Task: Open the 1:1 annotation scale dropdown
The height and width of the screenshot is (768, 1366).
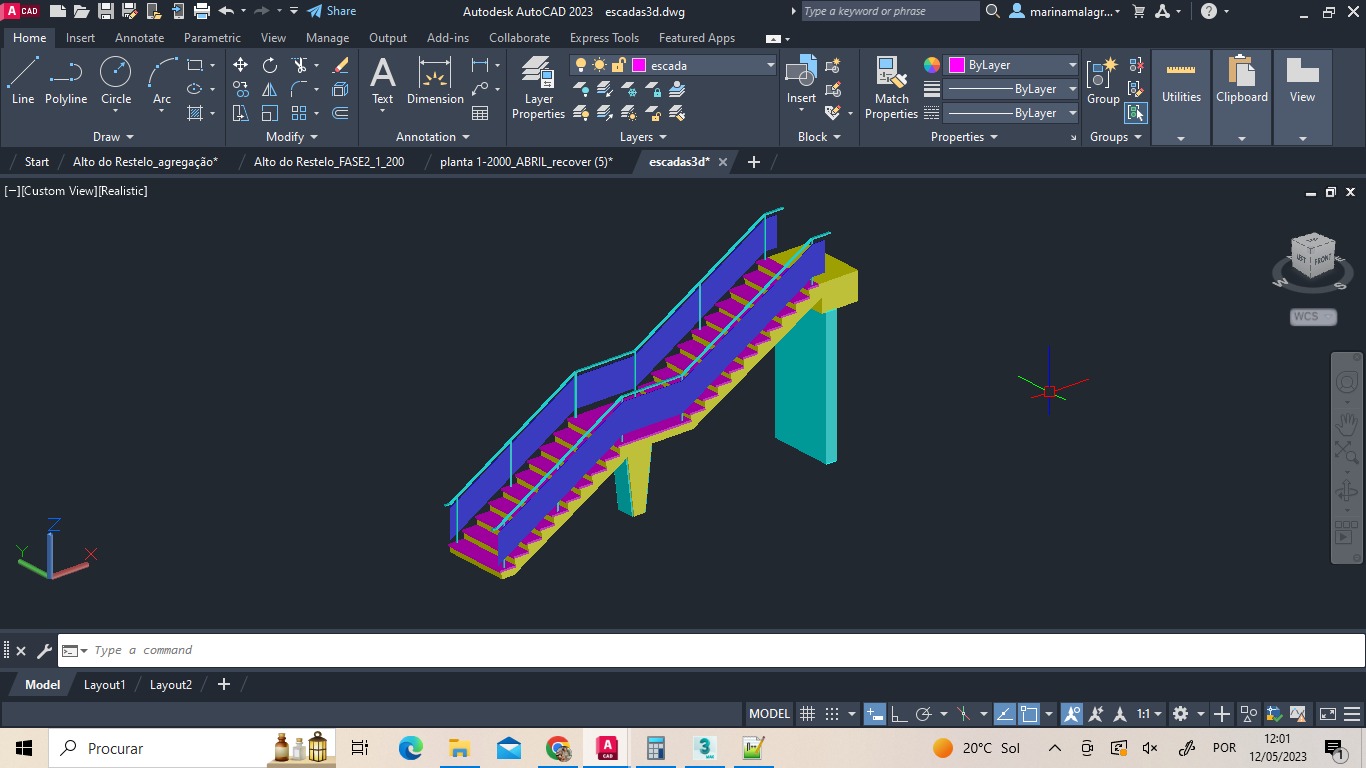Action: tap(1149, 714)
